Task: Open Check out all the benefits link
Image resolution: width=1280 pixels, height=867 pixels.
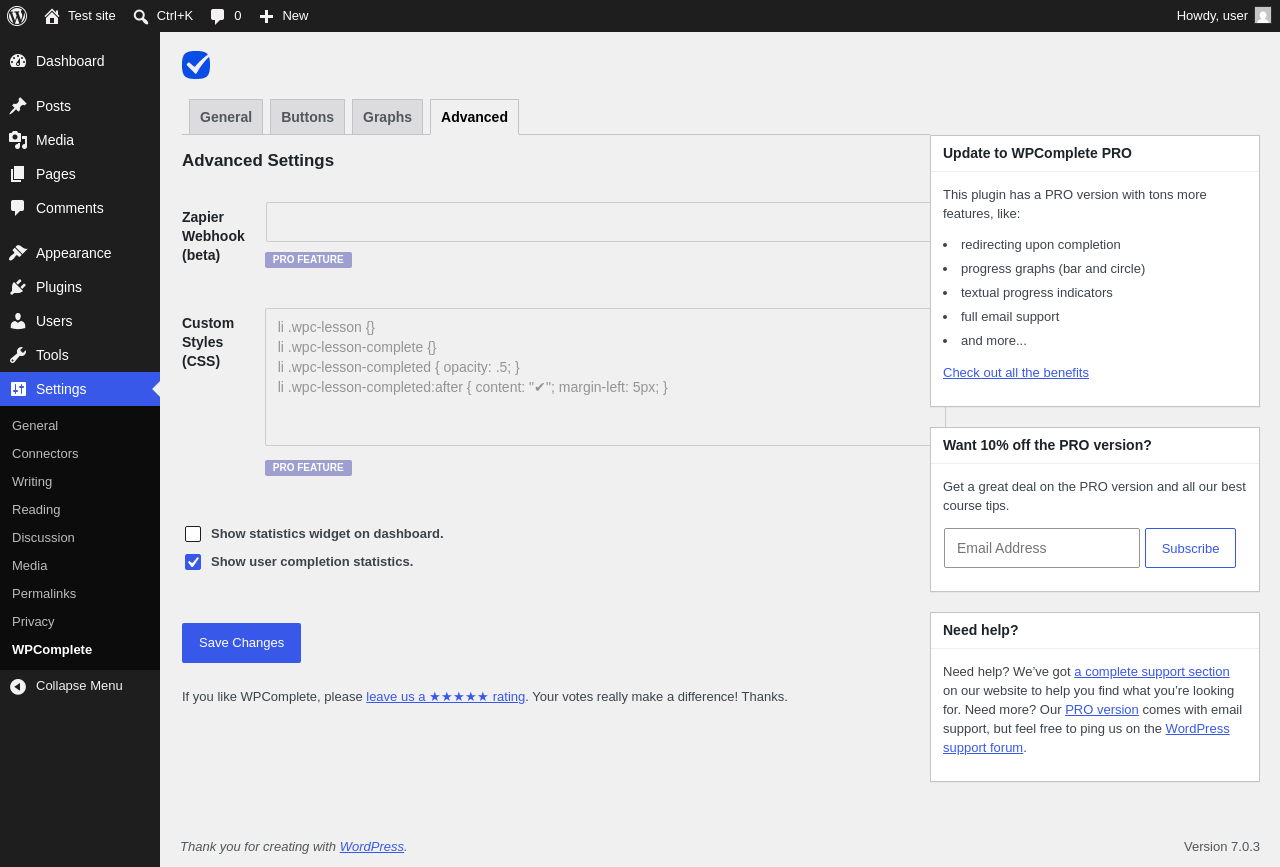Action: [1016, 373]
